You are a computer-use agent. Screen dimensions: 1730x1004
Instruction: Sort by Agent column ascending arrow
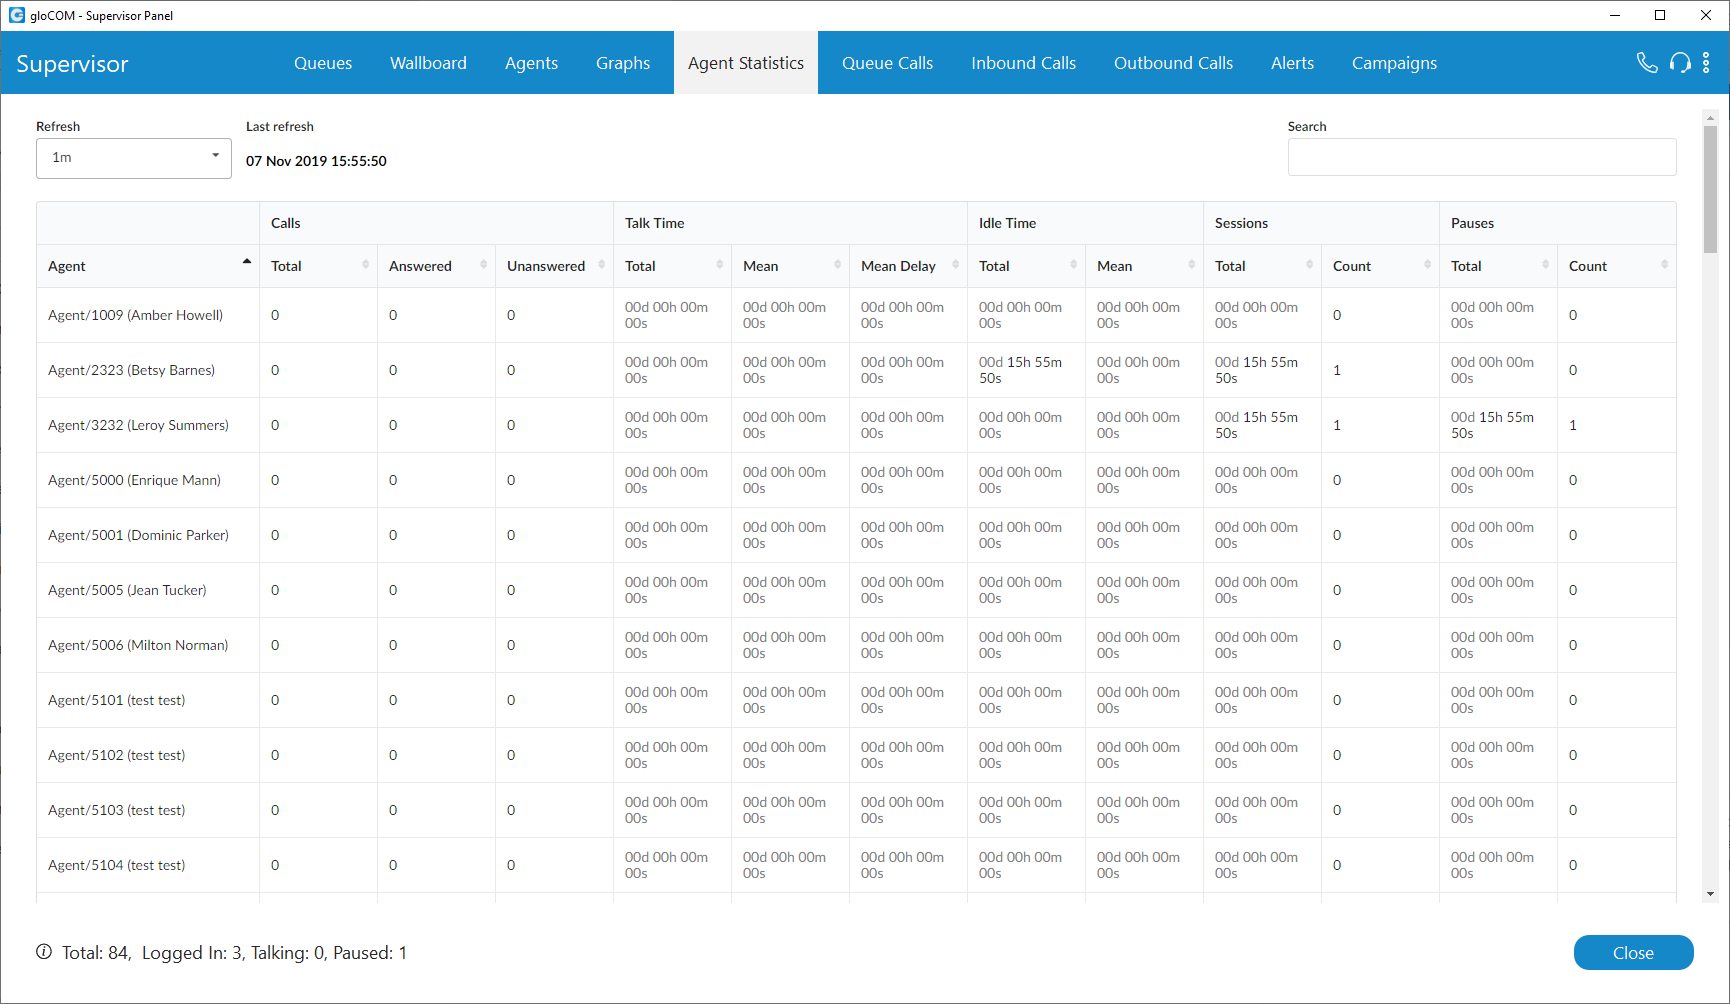tap(246, 262)
